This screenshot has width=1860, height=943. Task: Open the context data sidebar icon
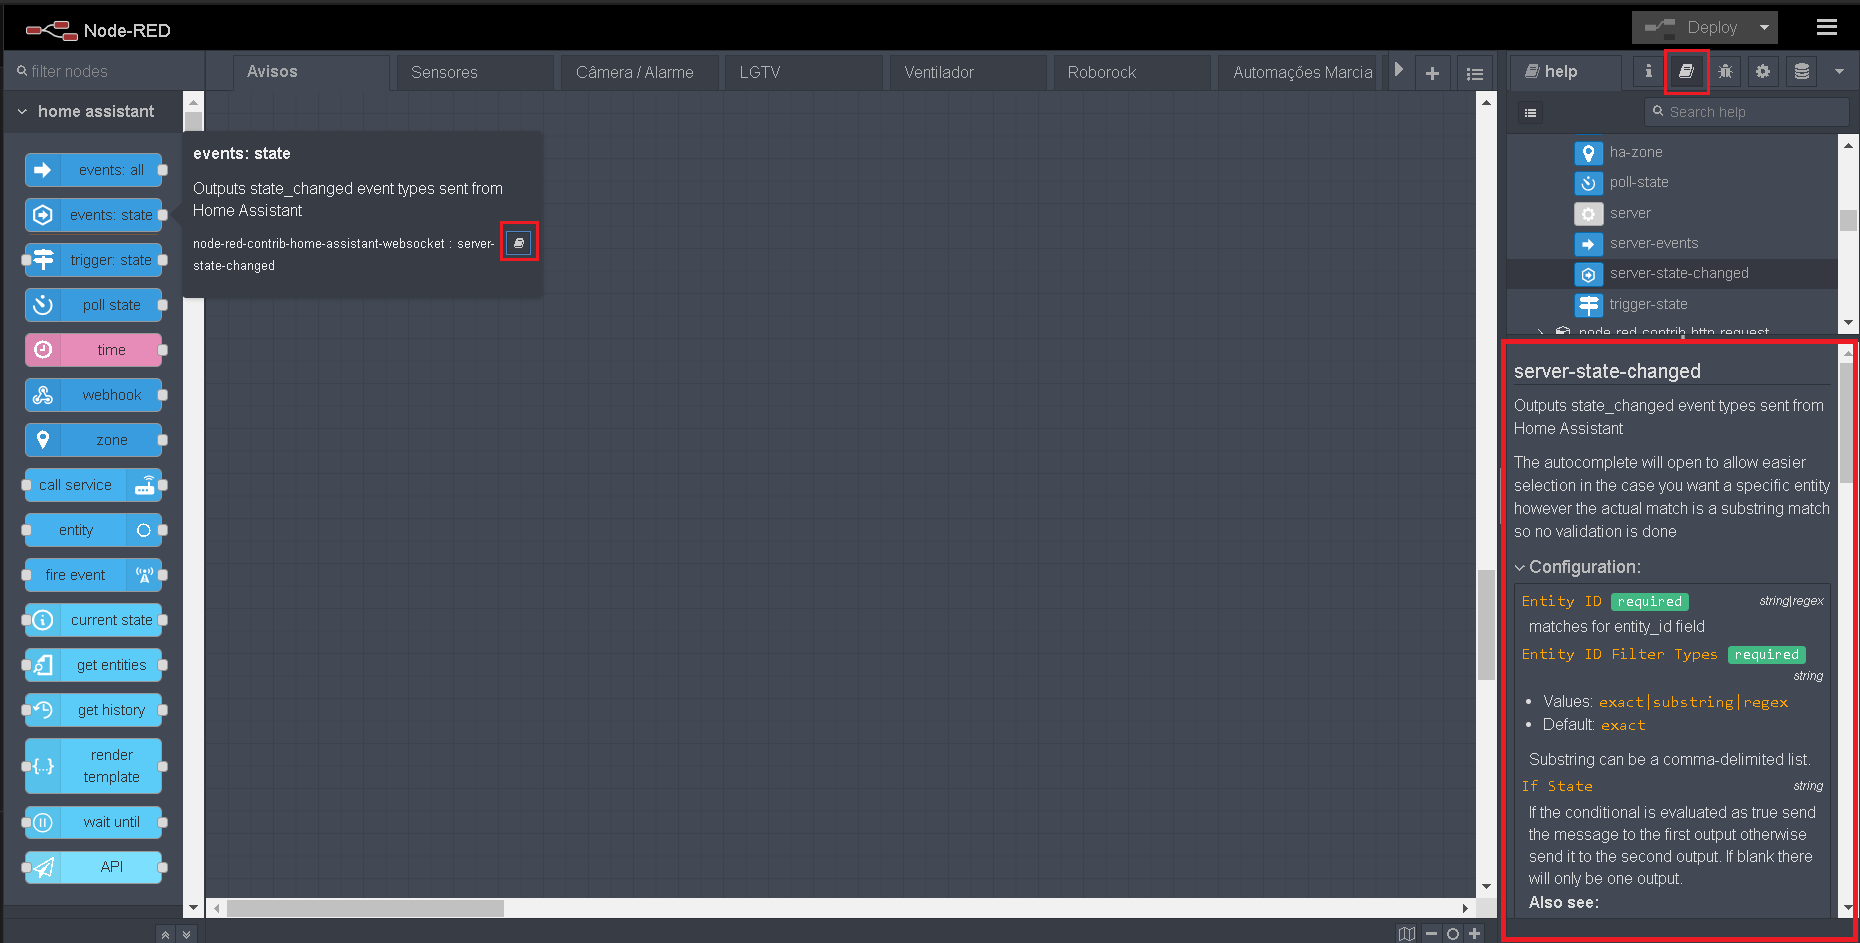pyautogui.click(x=1802, y=71)
